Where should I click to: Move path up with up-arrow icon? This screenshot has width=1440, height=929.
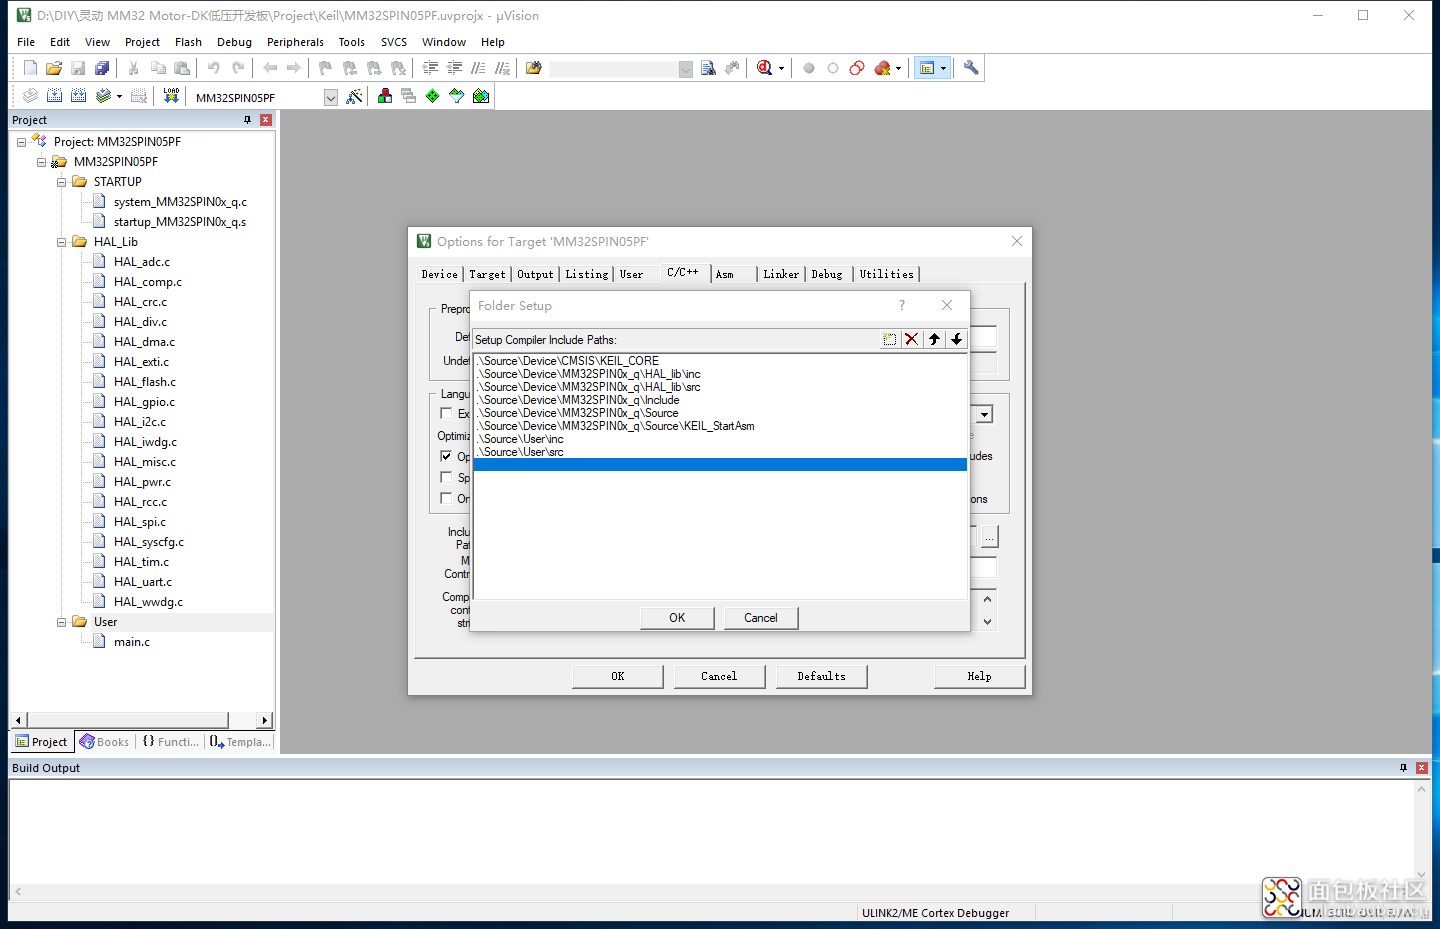tap(934, 339)
